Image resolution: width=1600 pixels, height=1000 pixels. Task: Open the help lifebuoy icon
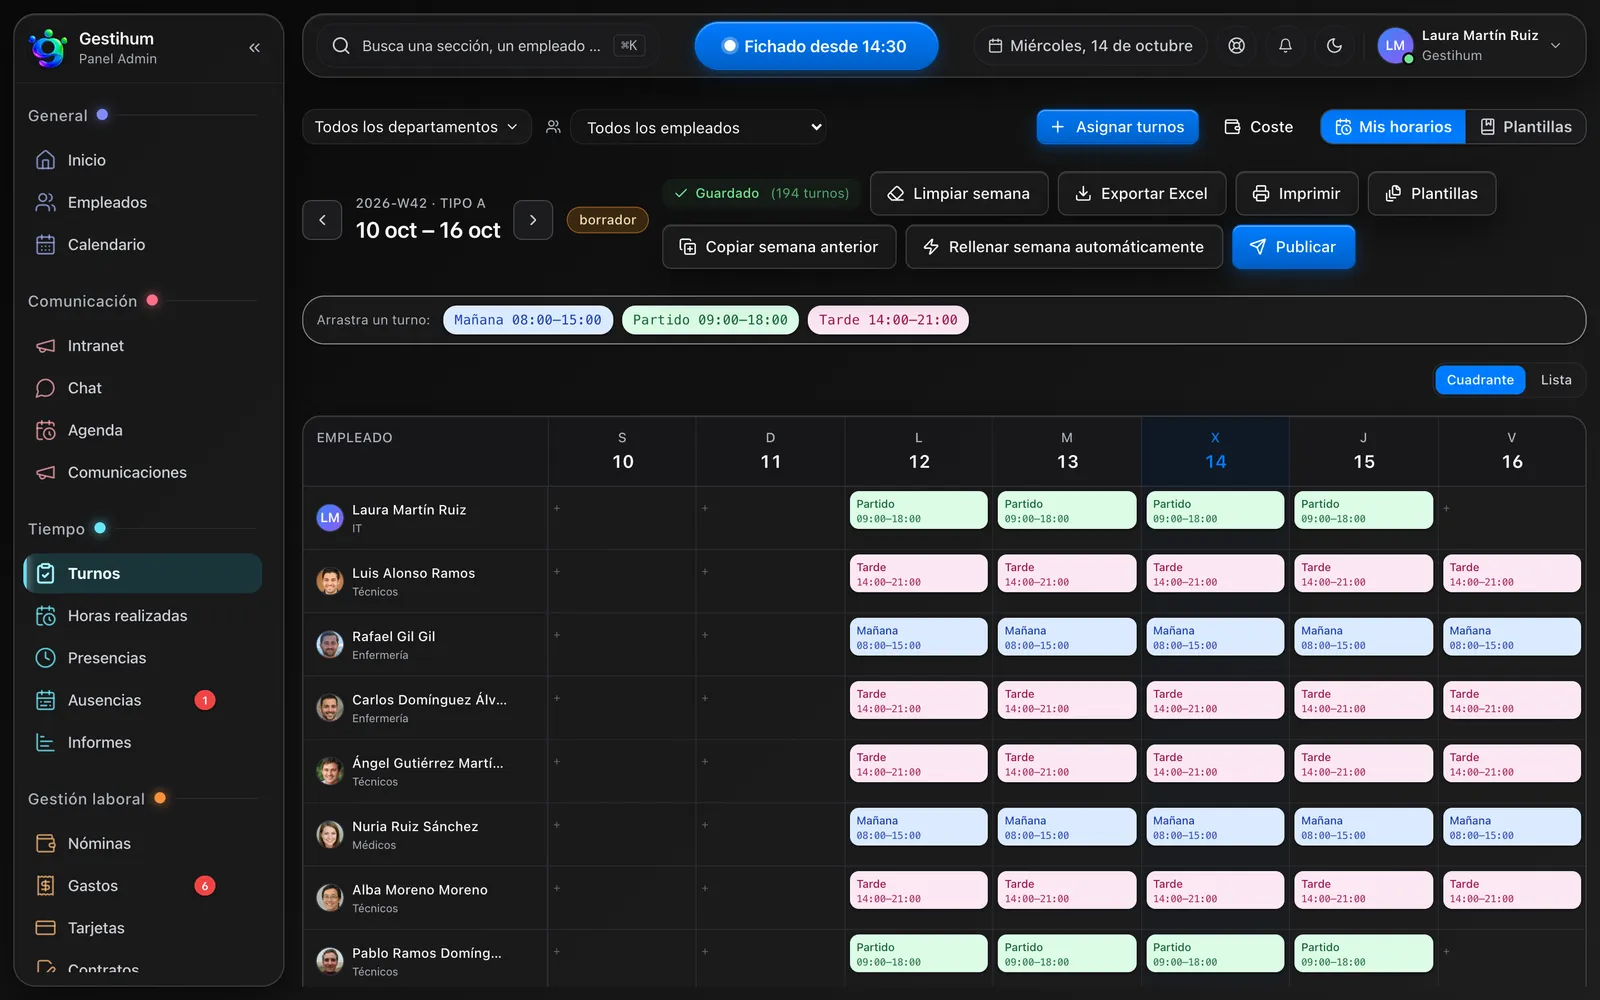click(x=1237, y=46)
